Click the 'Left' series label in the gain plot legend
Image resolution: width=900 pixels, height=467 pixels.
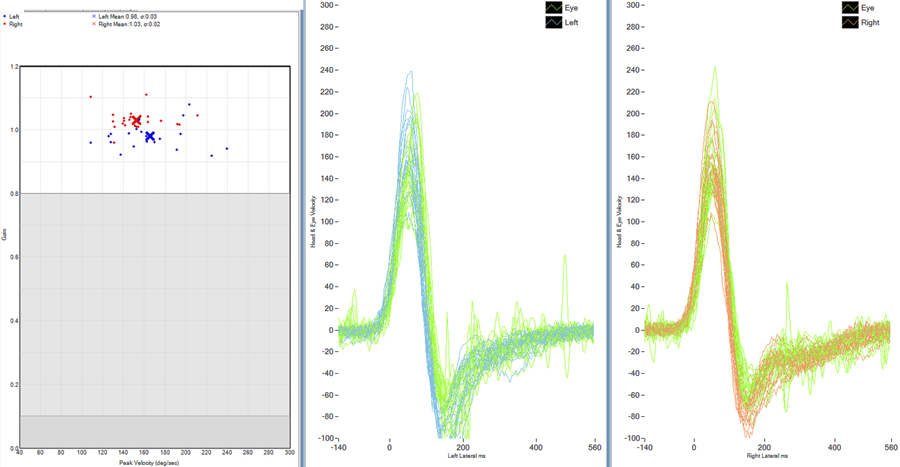[x=14, y=17]
